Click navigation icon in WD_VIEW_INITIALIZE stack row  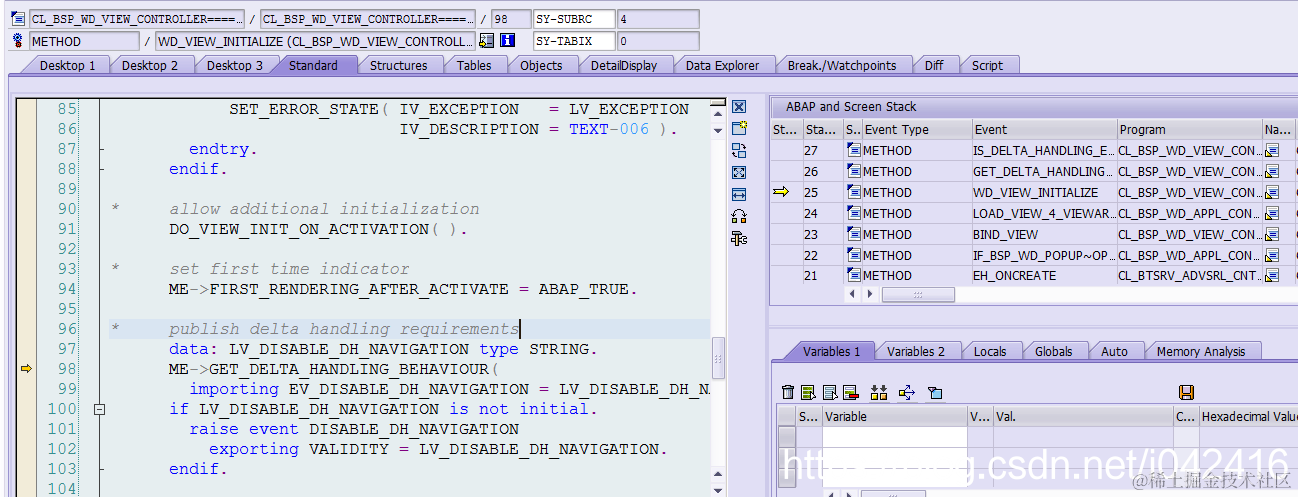click(x=1272, y=192)
